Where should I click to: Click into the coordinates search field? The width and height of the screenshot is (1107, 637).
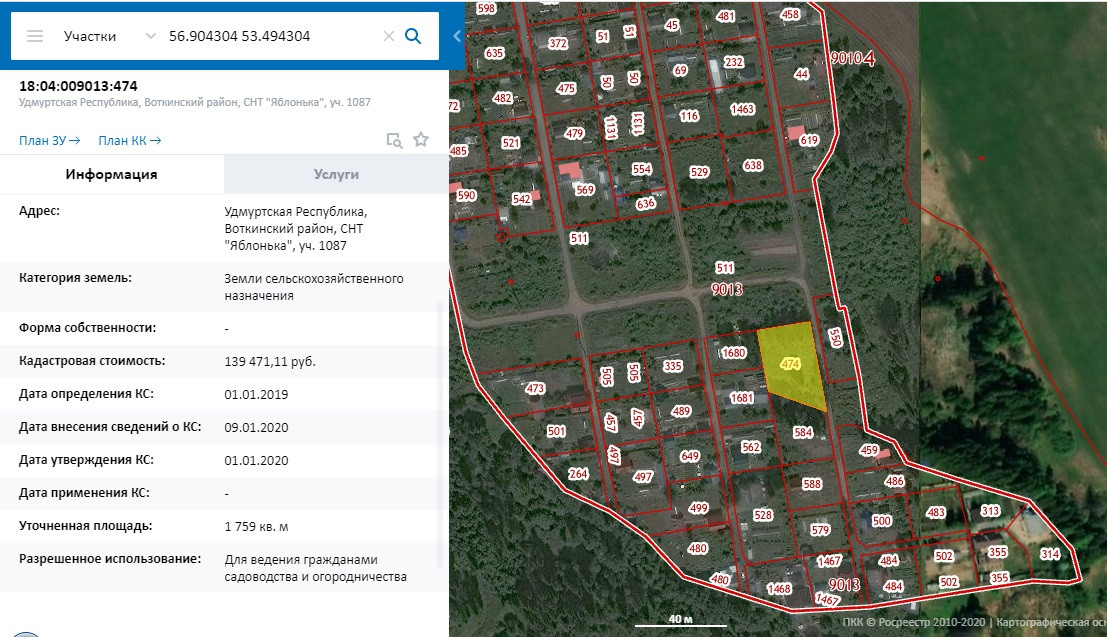[270, 36]
